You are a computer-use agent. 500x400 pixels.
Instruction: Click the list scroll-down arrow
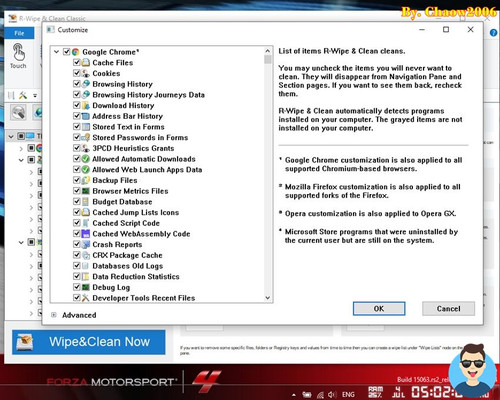pos(268,298)
